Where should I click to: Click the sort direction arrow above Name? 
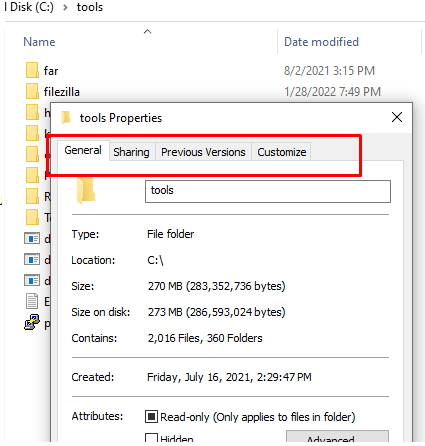point(147,32)
